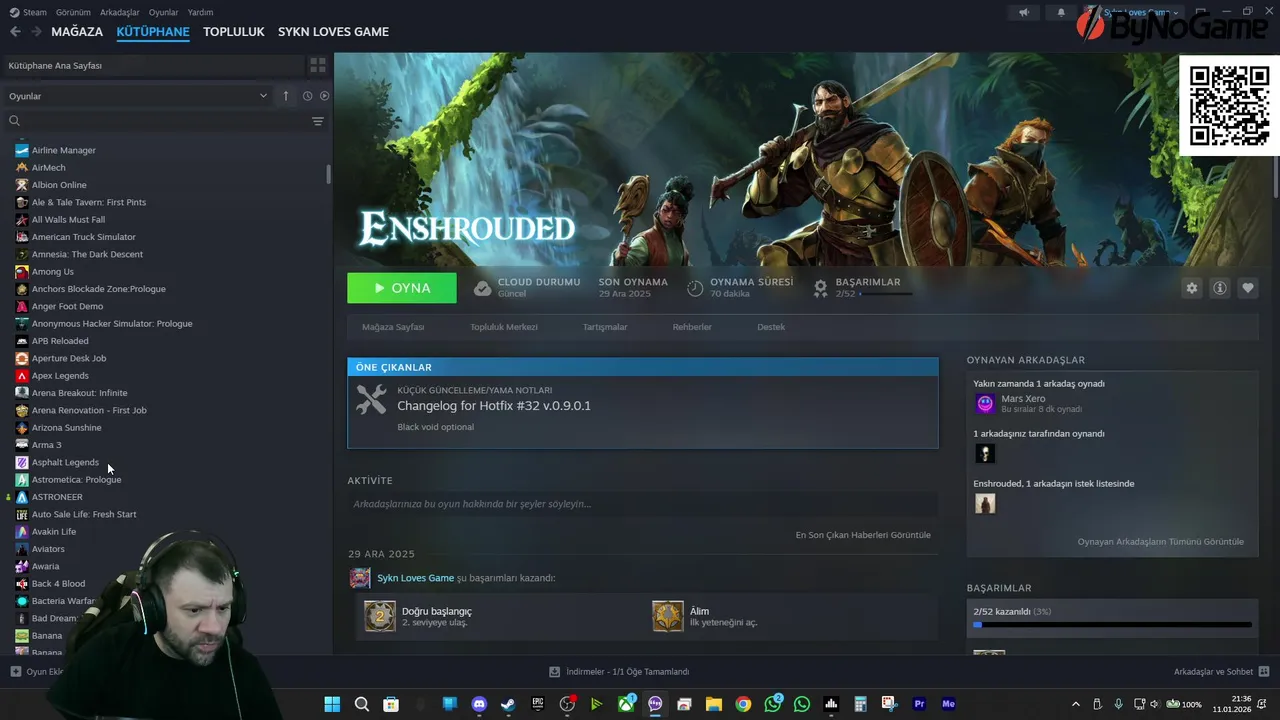Click the Oynama Süresi clock icon

click(695, 288)
